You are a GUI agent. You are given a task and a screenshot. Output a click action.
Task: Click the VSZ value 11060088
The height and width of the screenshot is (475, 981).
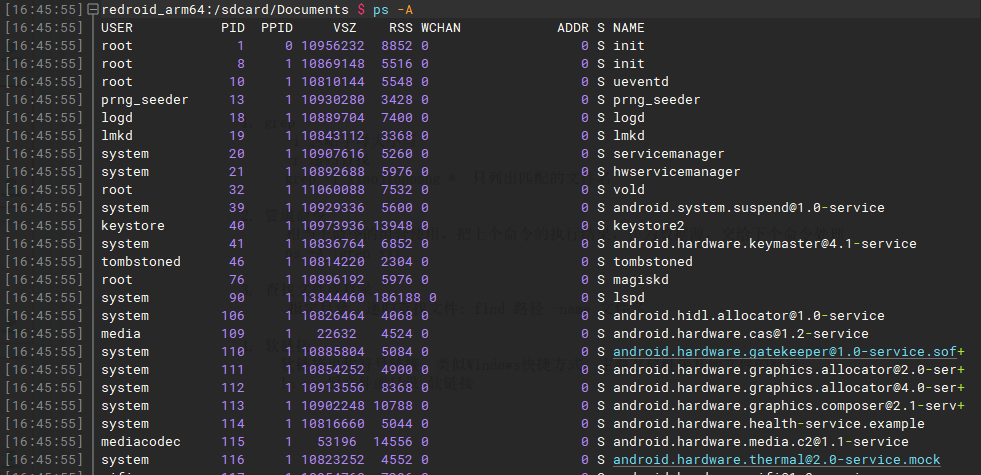(333, 190)
